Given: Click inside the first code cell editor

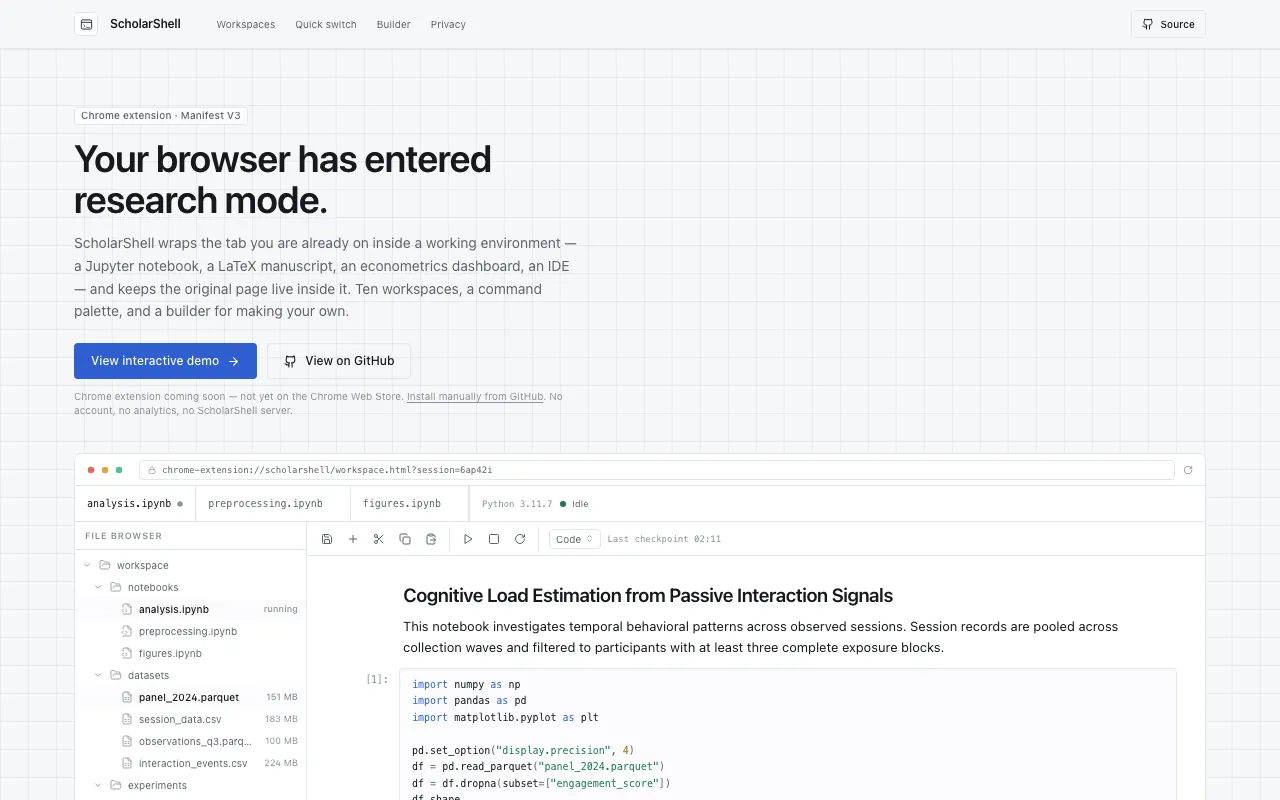Looking at the screenshot, I should (x=788, y=735).
